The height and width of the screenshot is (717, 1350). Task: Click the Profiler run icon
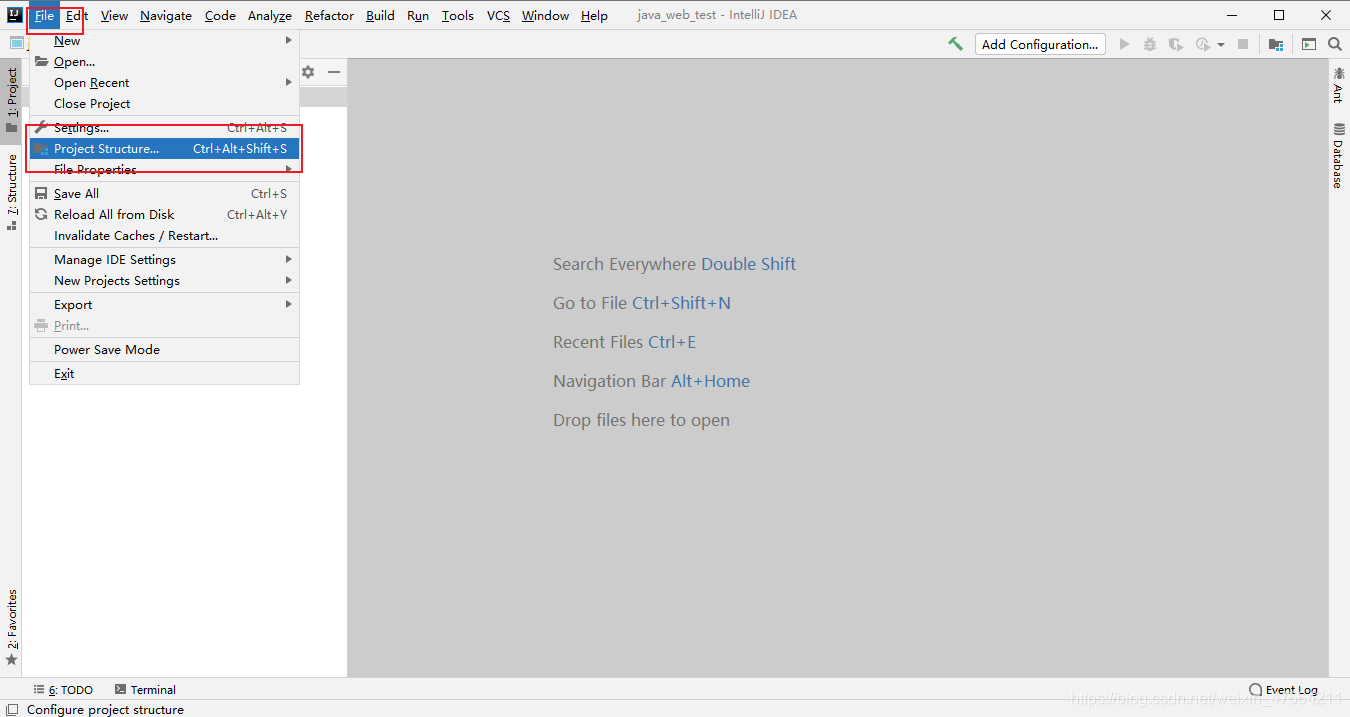coord(1203,44)
